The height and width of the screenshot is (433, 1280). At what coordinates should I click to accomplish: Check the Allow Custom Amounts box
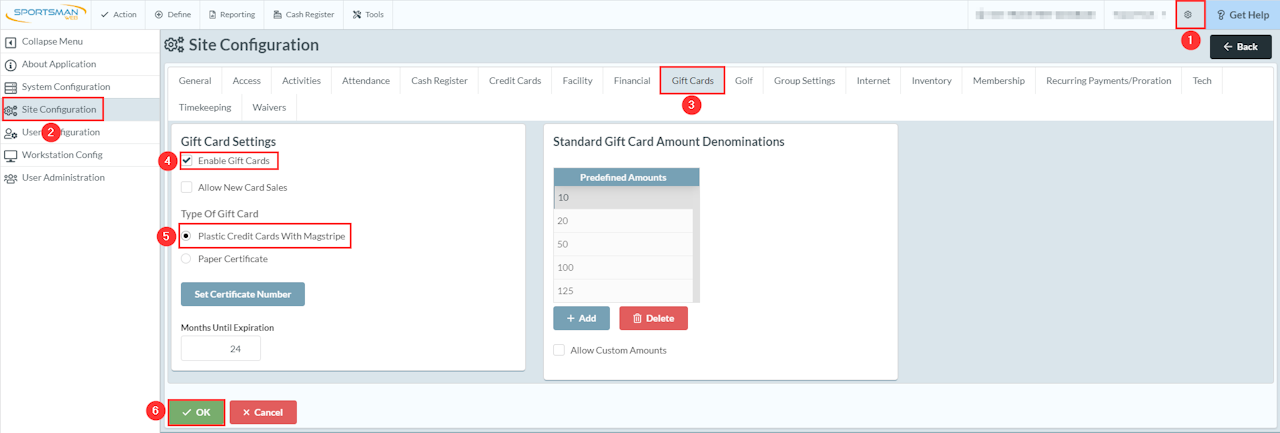point(559,350)
